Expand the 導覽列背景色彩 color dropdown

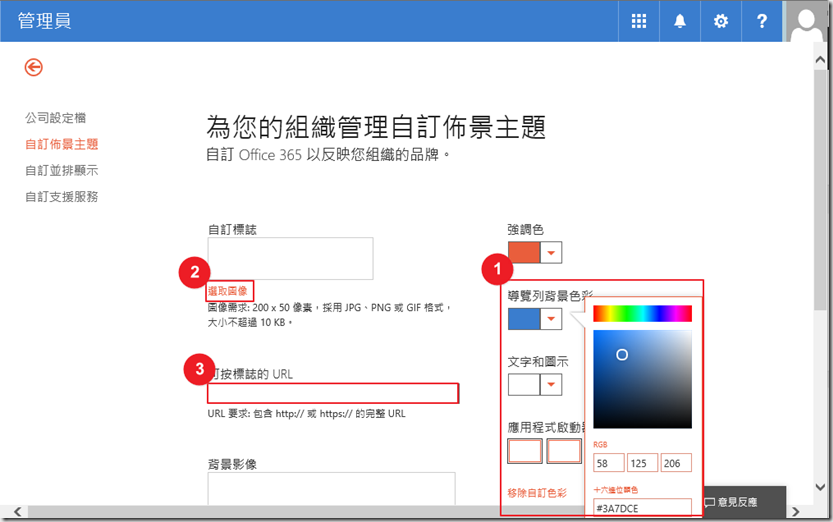click(551, 319)
